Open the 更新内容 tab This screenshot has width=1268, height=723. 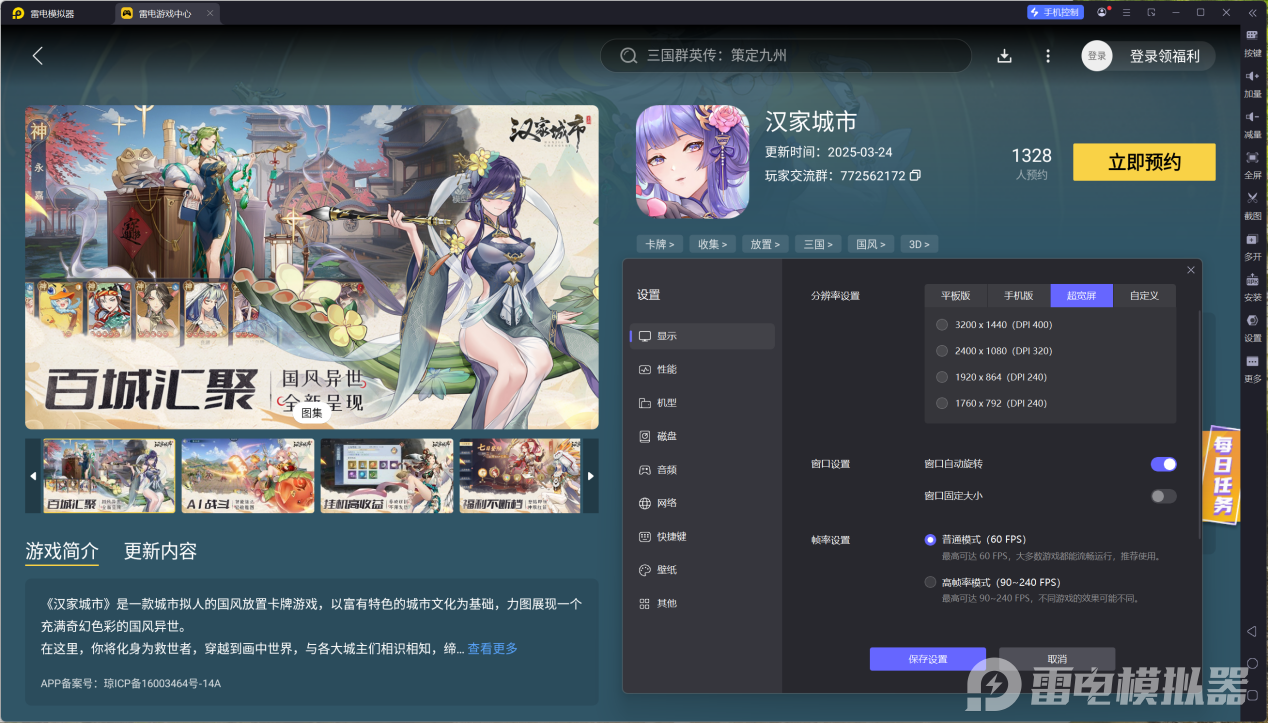[x=160, y=550]
